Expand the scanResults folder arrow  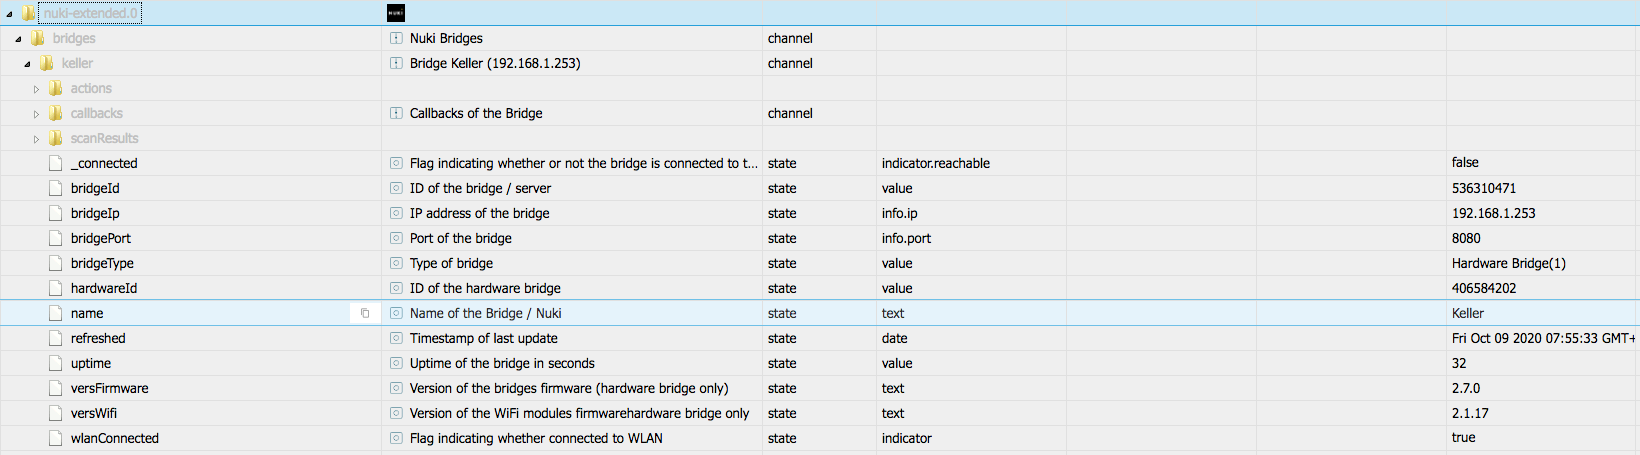coord(37,139)
